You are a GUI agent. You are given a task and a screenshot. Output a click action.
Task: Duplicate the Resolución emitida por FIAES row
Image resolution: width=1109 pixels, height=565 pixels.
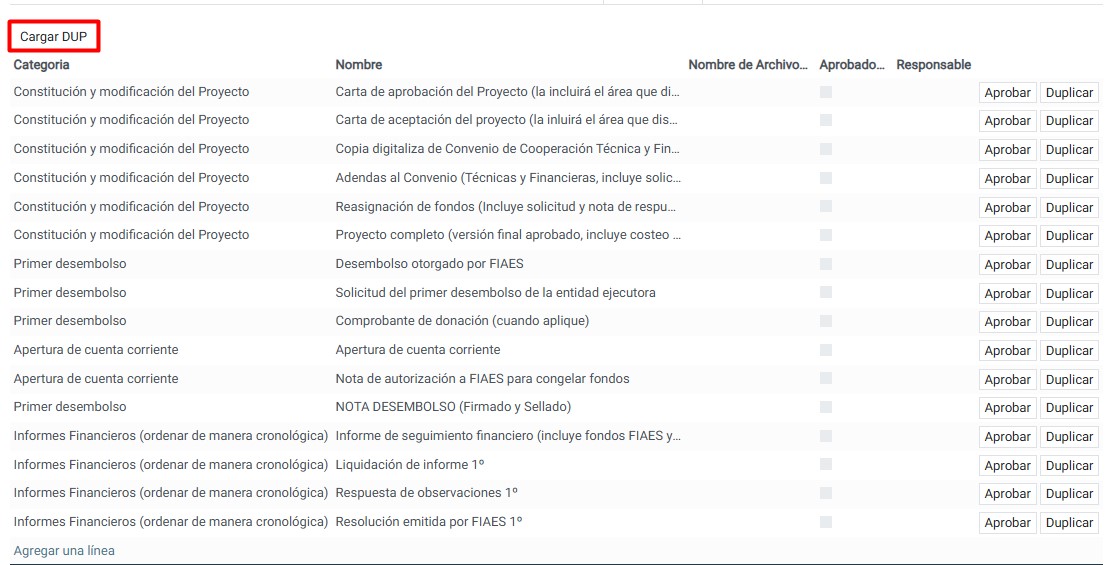point(1069,523)
